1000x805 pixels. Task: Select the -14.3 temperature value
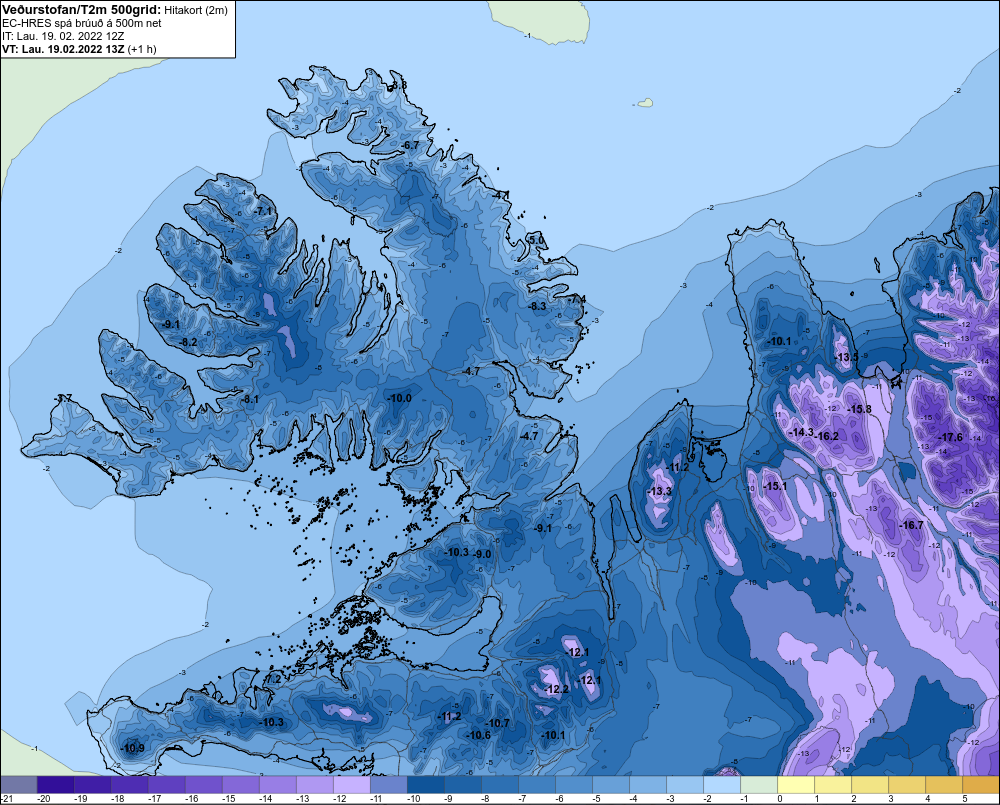click(802, 432)
